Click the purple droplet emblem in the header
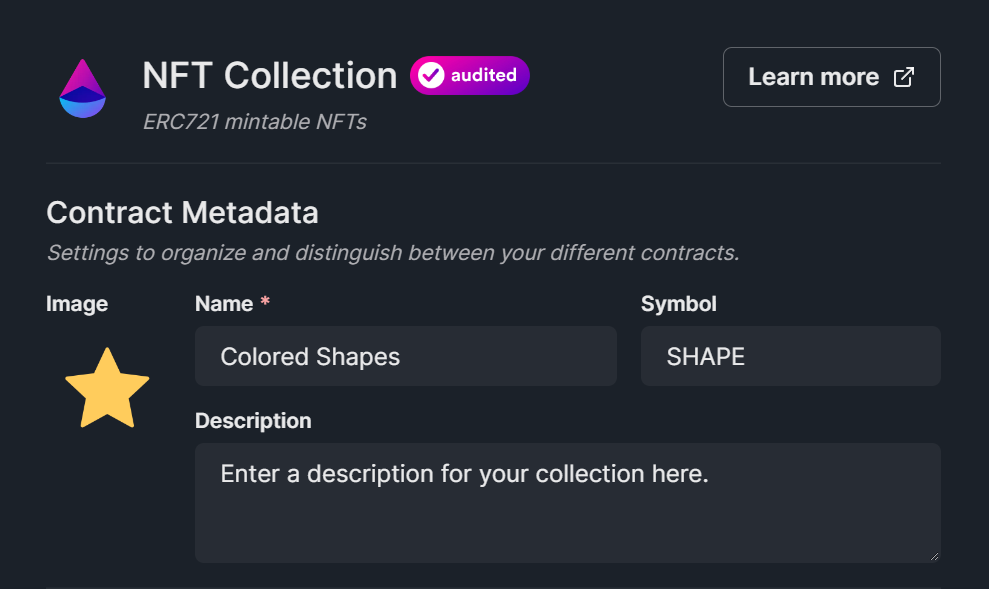The width and height of the screenshot is (989, 589). pos(82,88)
